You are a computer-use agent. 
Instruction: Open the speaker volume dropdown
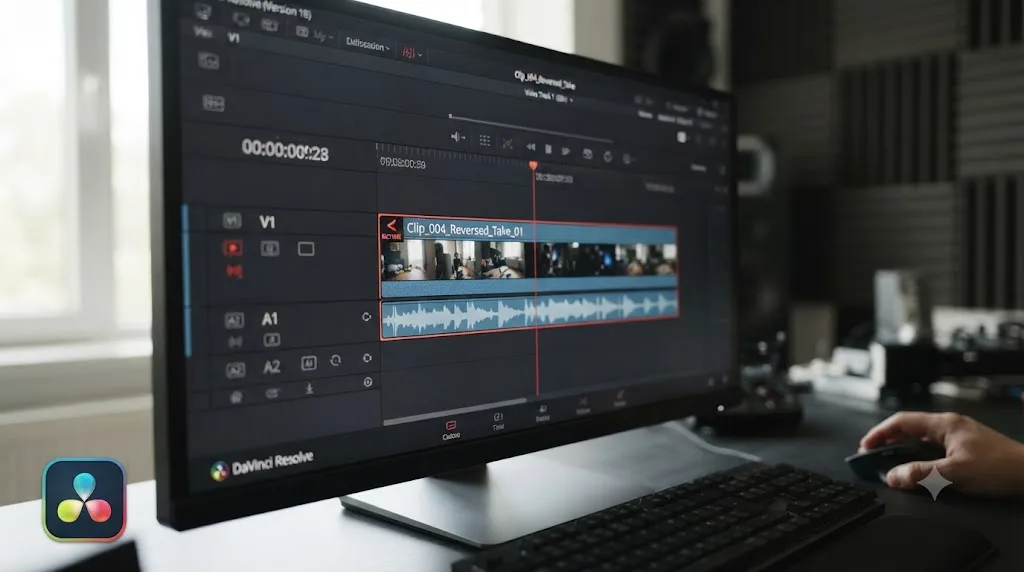pos(458,137)
